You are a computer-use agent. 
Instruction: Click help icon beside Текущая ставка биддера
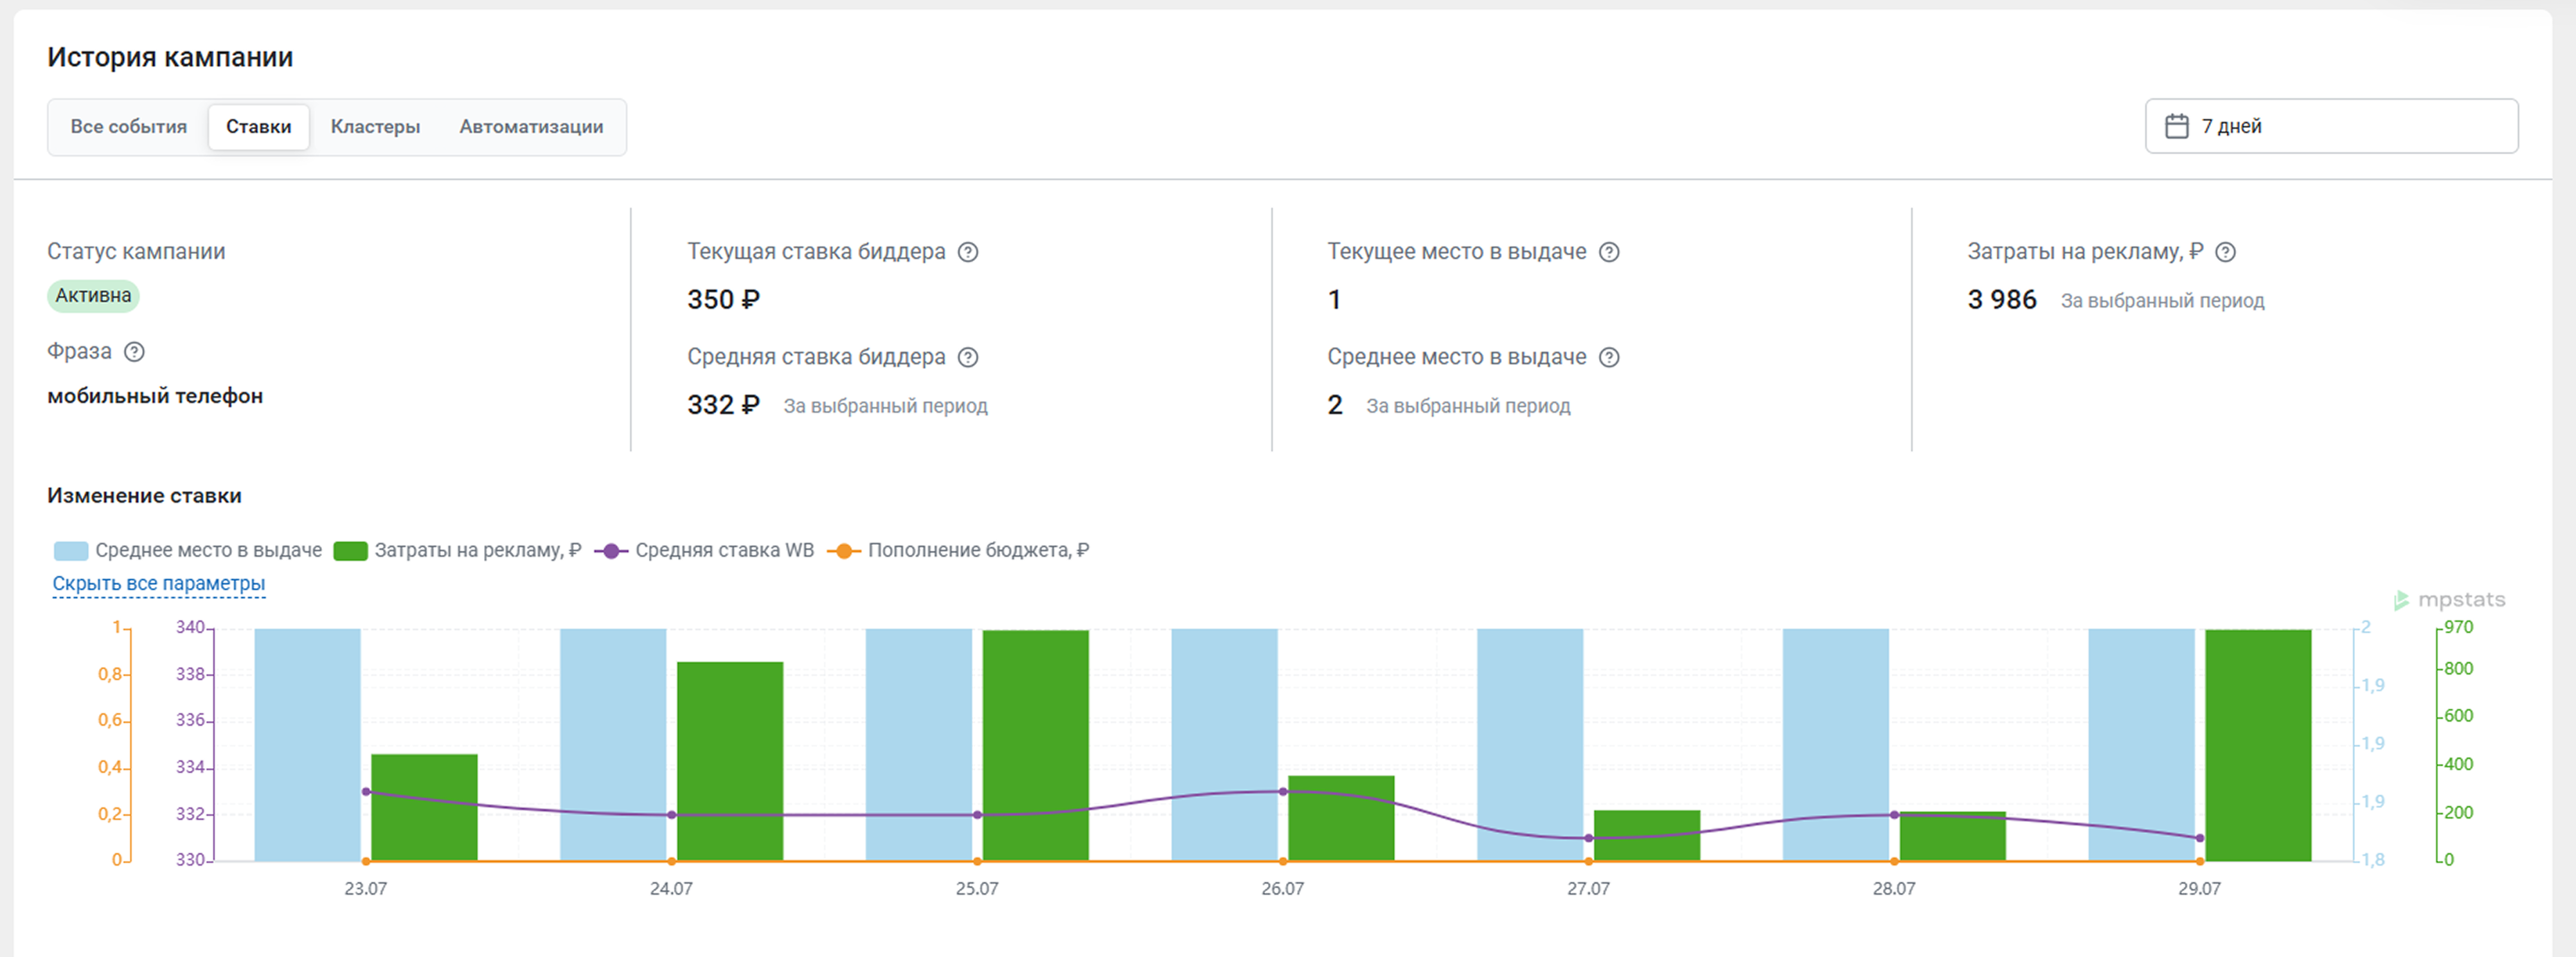click(x=968, y=252)
